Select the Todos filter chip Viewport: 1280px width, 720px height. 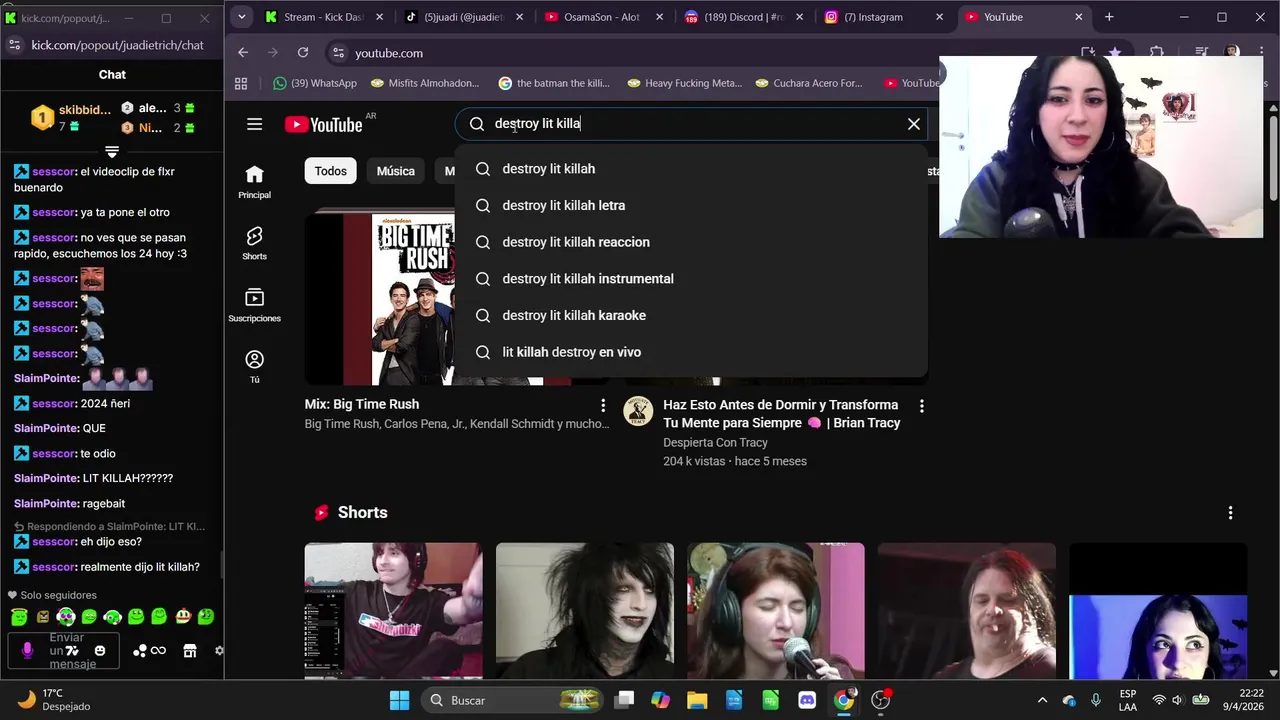click(x=330, y=171)
